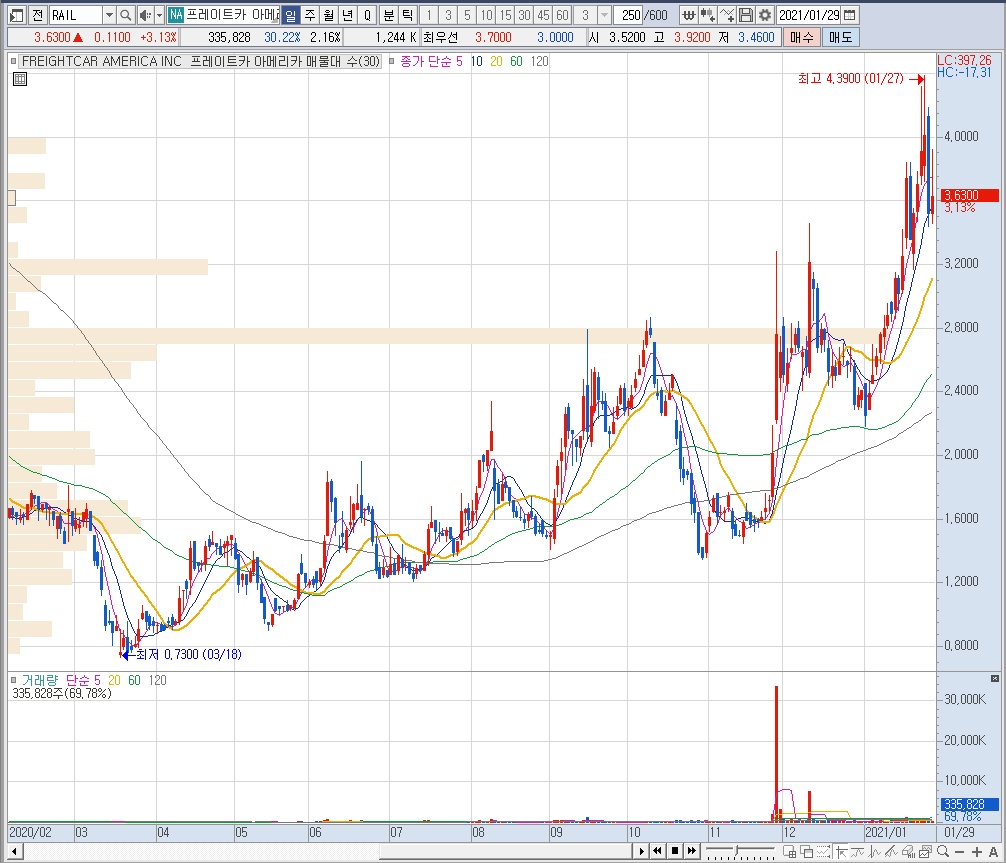The height and width of the screenshot is (863, 1006).
Task: Open the data table grid icon
Action: pos(20,79)
